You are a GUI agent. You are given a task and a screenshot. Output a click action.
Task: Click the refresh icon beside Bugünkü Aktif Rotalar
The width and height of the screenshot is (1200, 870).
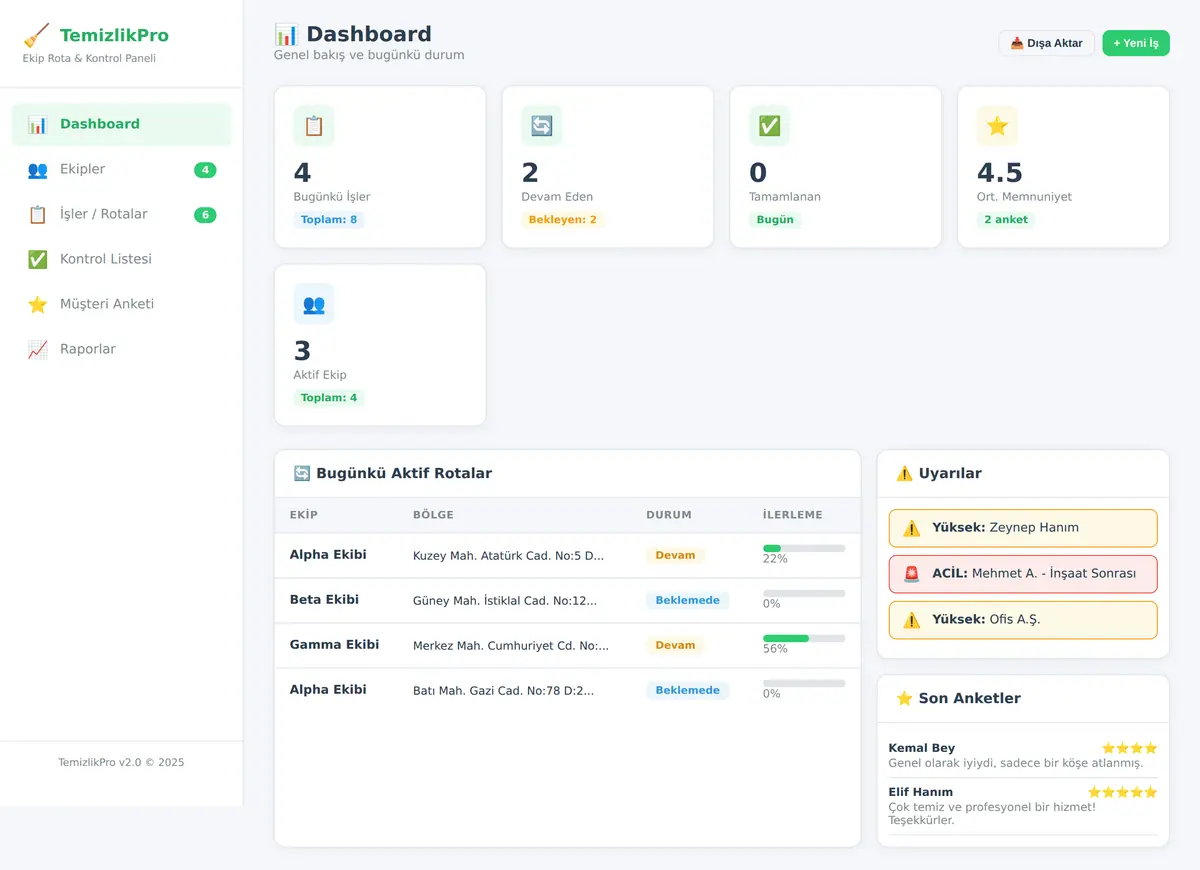point(302,473)
